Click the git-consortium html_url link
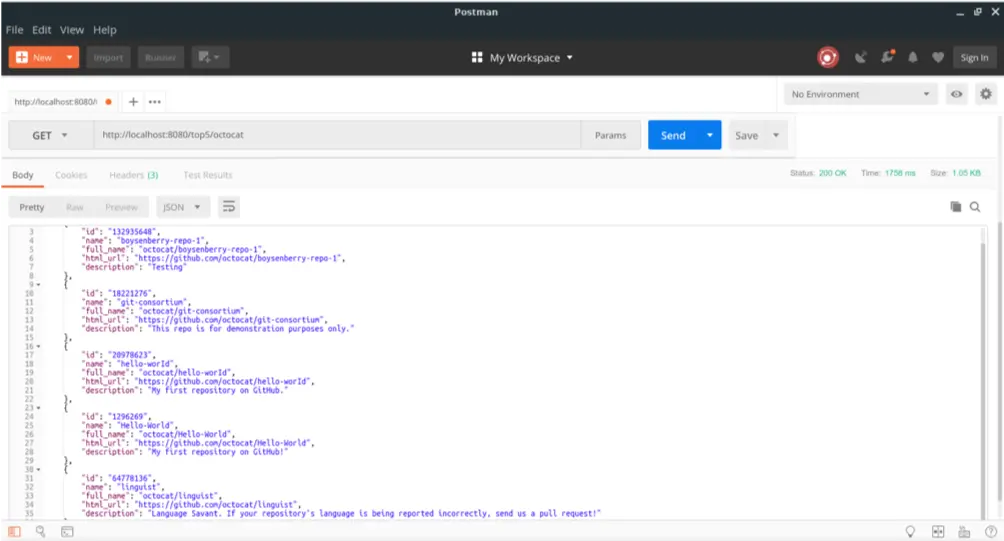Viewport: 1004px width, 541px height. [231, 320]
